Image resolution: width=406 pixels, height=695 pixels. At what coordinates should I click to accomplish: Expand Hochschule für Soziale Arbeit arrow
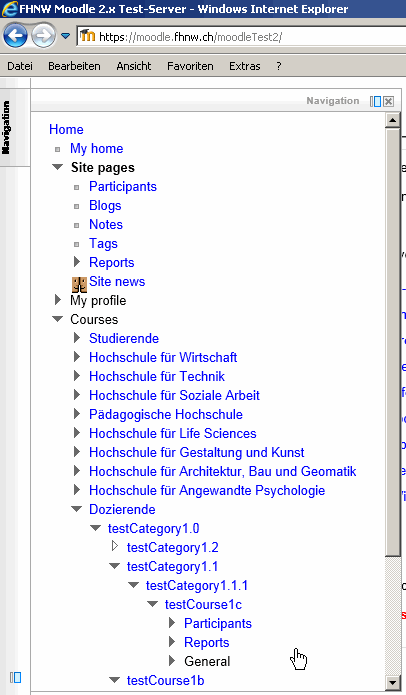click(77, 395)
